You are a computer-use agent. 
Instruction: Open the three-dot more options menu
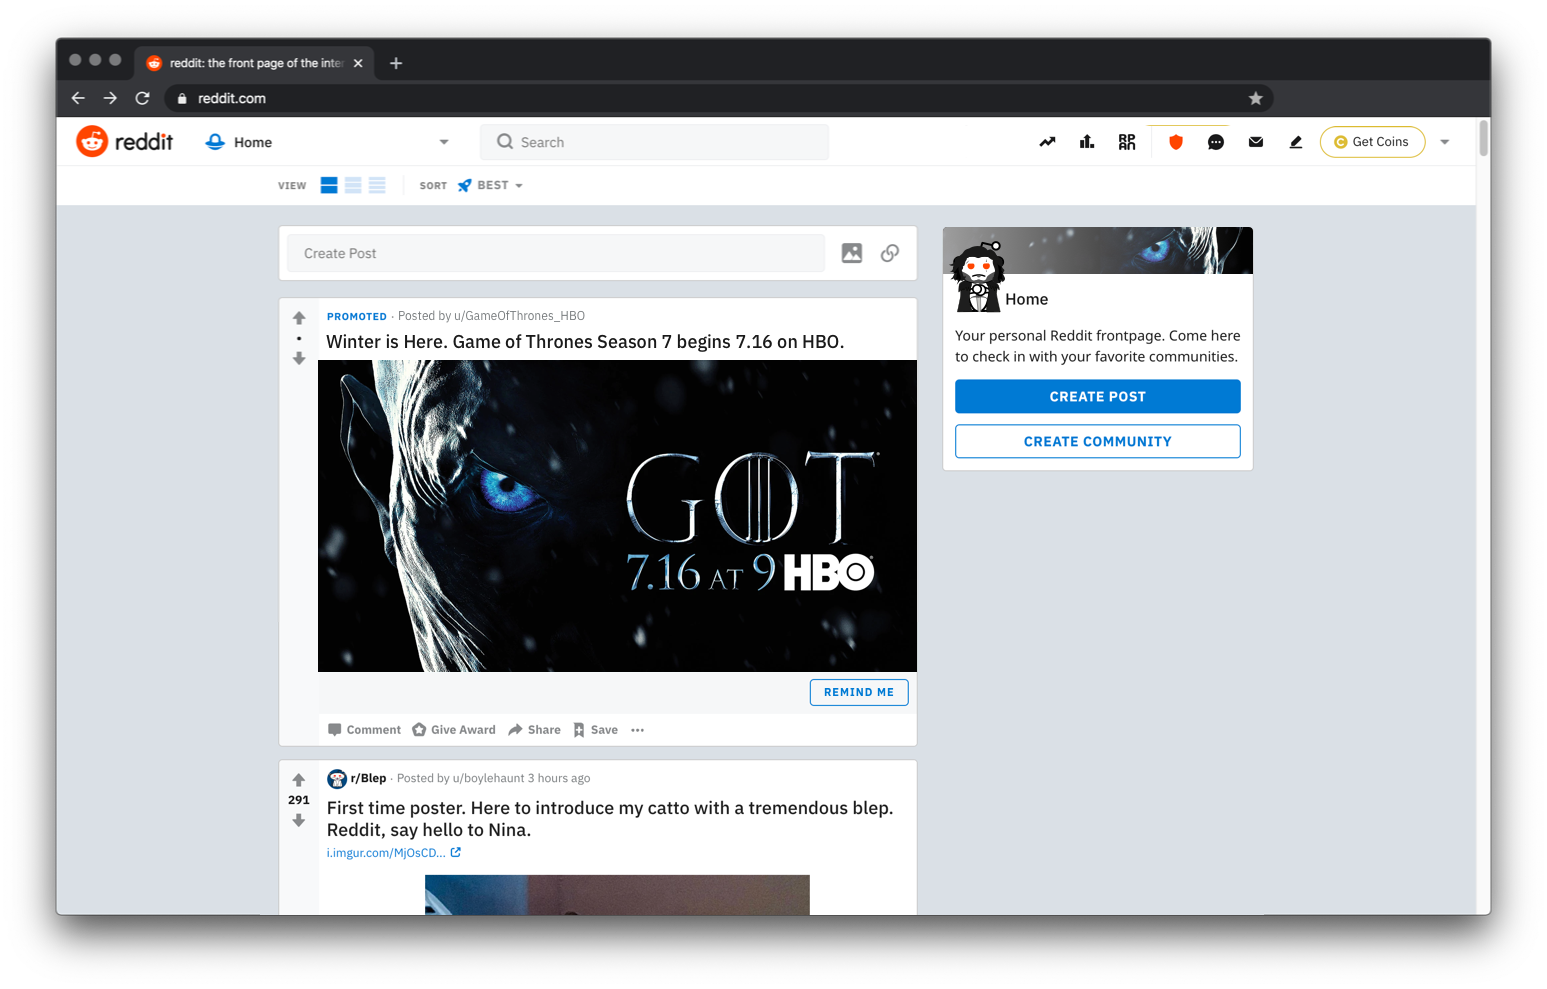tap(638, 730)
